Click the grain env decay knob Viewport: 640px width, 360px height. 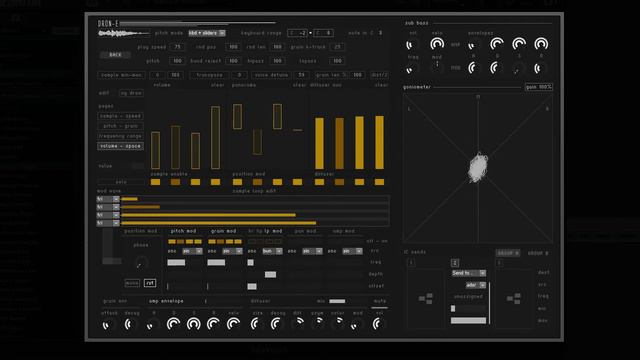coord(130,324)
